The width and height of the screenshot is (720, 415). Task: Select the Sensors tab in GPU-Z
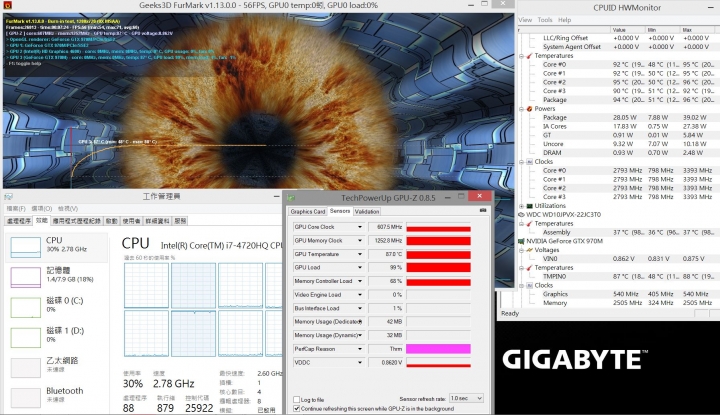tap(340, 211)
